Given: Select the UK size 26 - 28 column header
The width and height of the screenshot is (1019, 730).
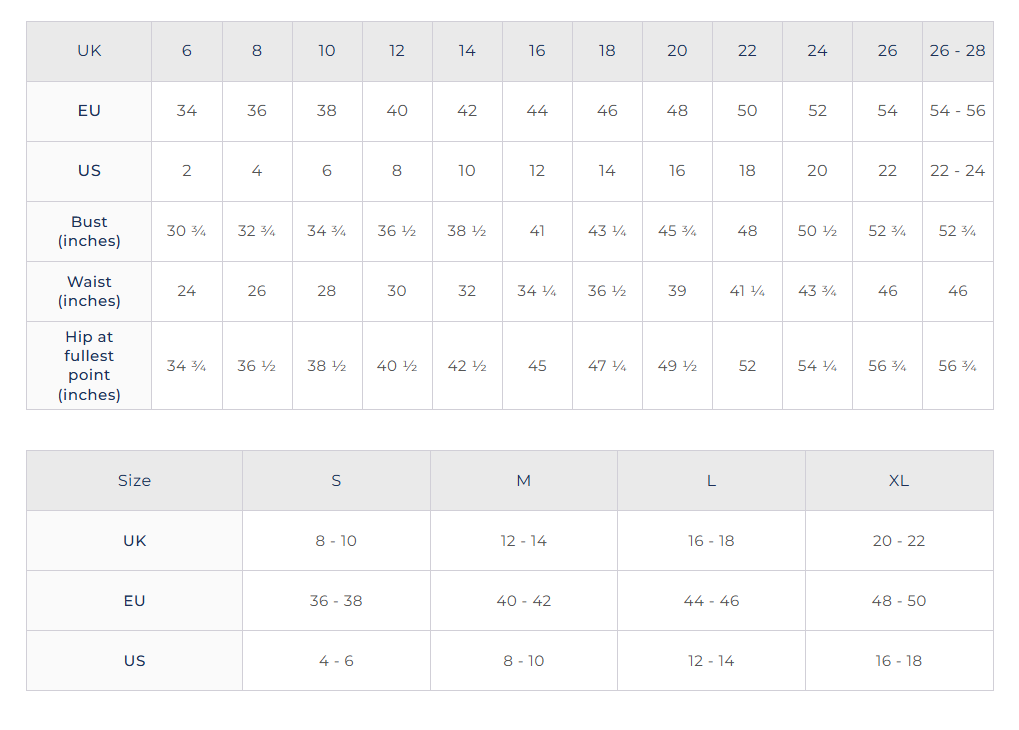Looking at the screenshot, I should click(x=957, y=51).
